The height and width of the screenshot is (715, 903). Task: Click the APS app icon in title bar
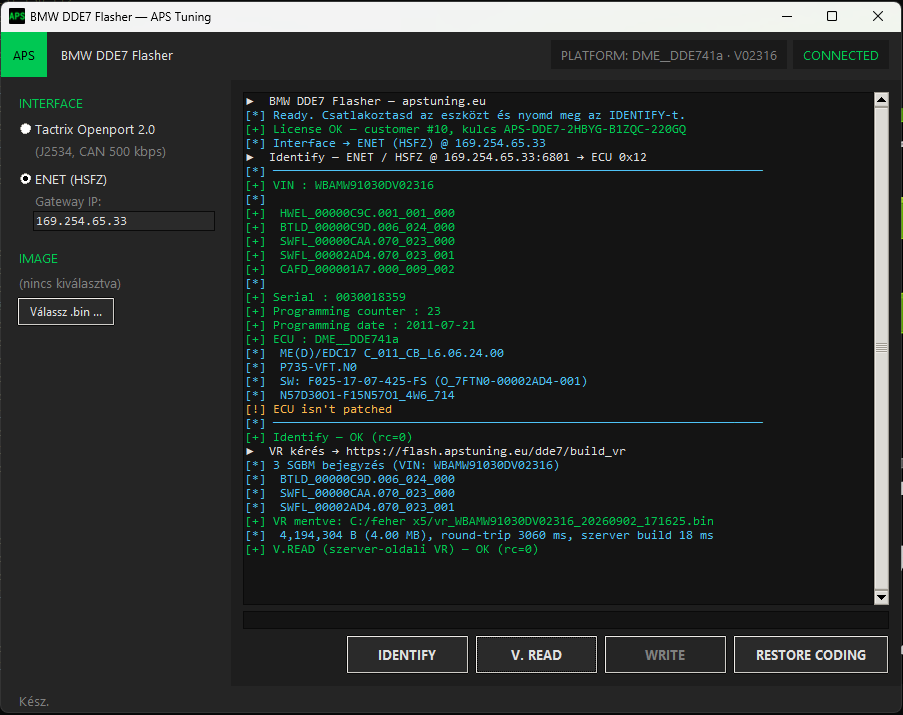pyautogui.click(x=17, y=16)
